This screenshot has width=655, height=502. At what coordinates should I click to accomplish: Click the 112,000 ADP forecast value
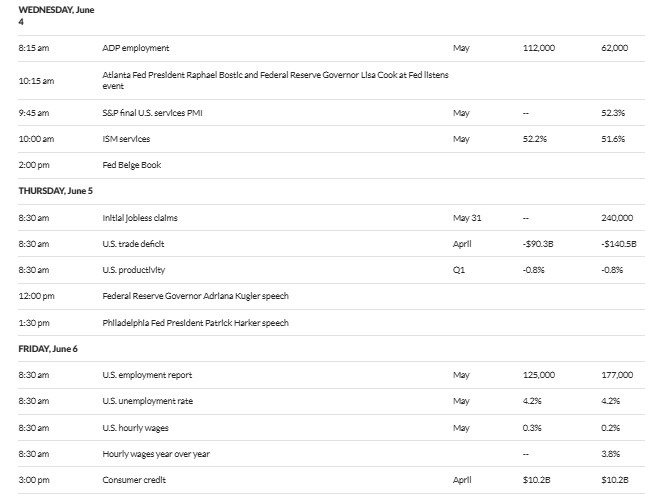[x=539, y=48]
